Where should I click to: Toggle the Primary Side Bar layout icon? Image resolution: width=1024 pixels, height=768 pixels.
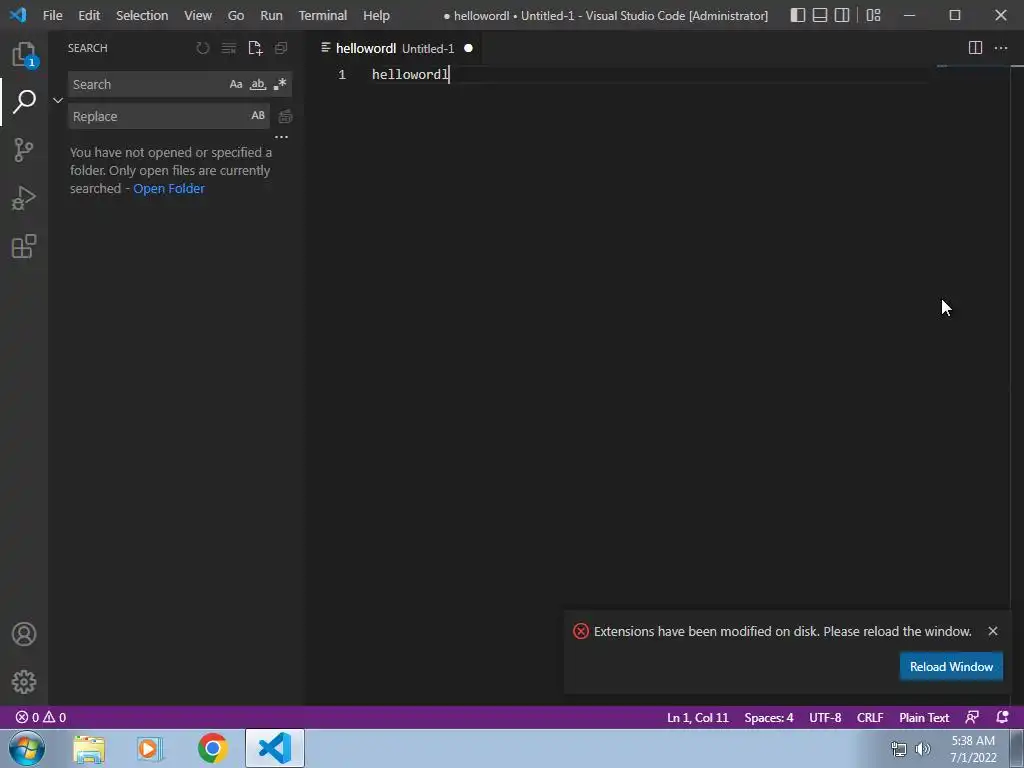pyautogui.click(x=797, y=15)
